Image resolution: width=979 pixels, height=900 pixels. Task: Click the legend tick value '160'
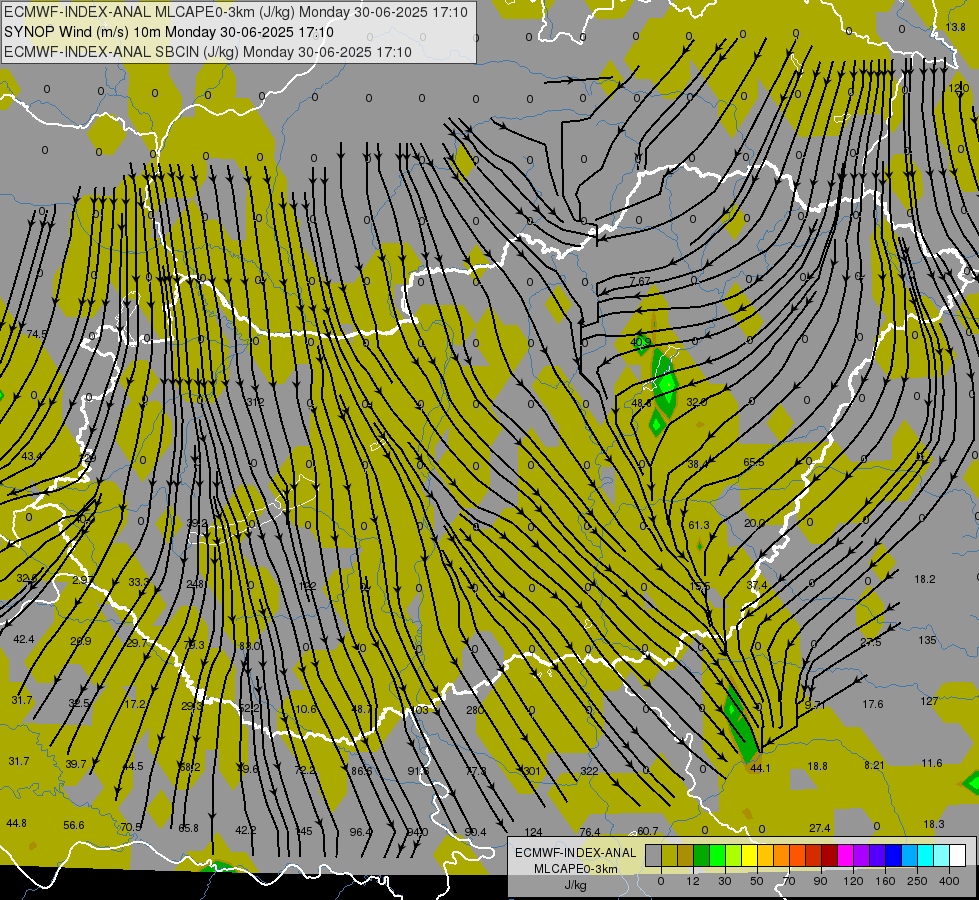point(885,881)
